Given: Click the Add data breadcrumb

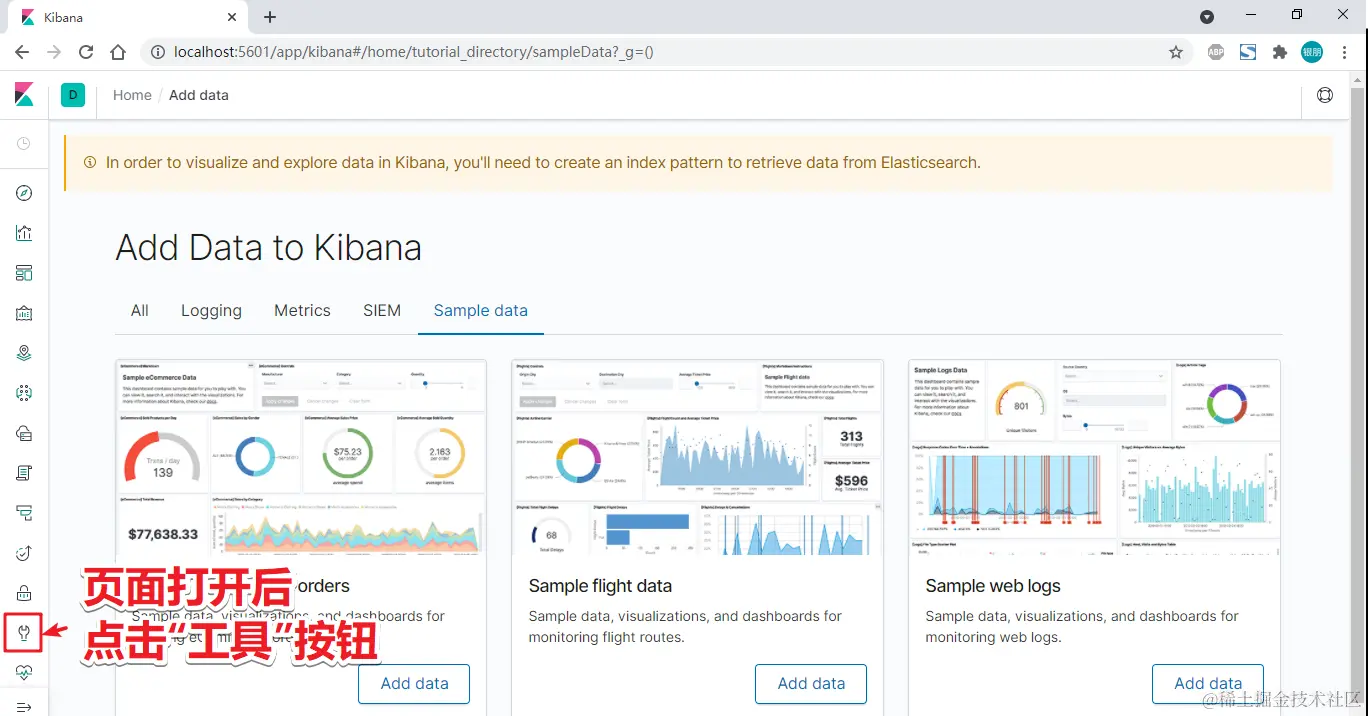Looking at the screenshot, I should click(x=199, y=95).
